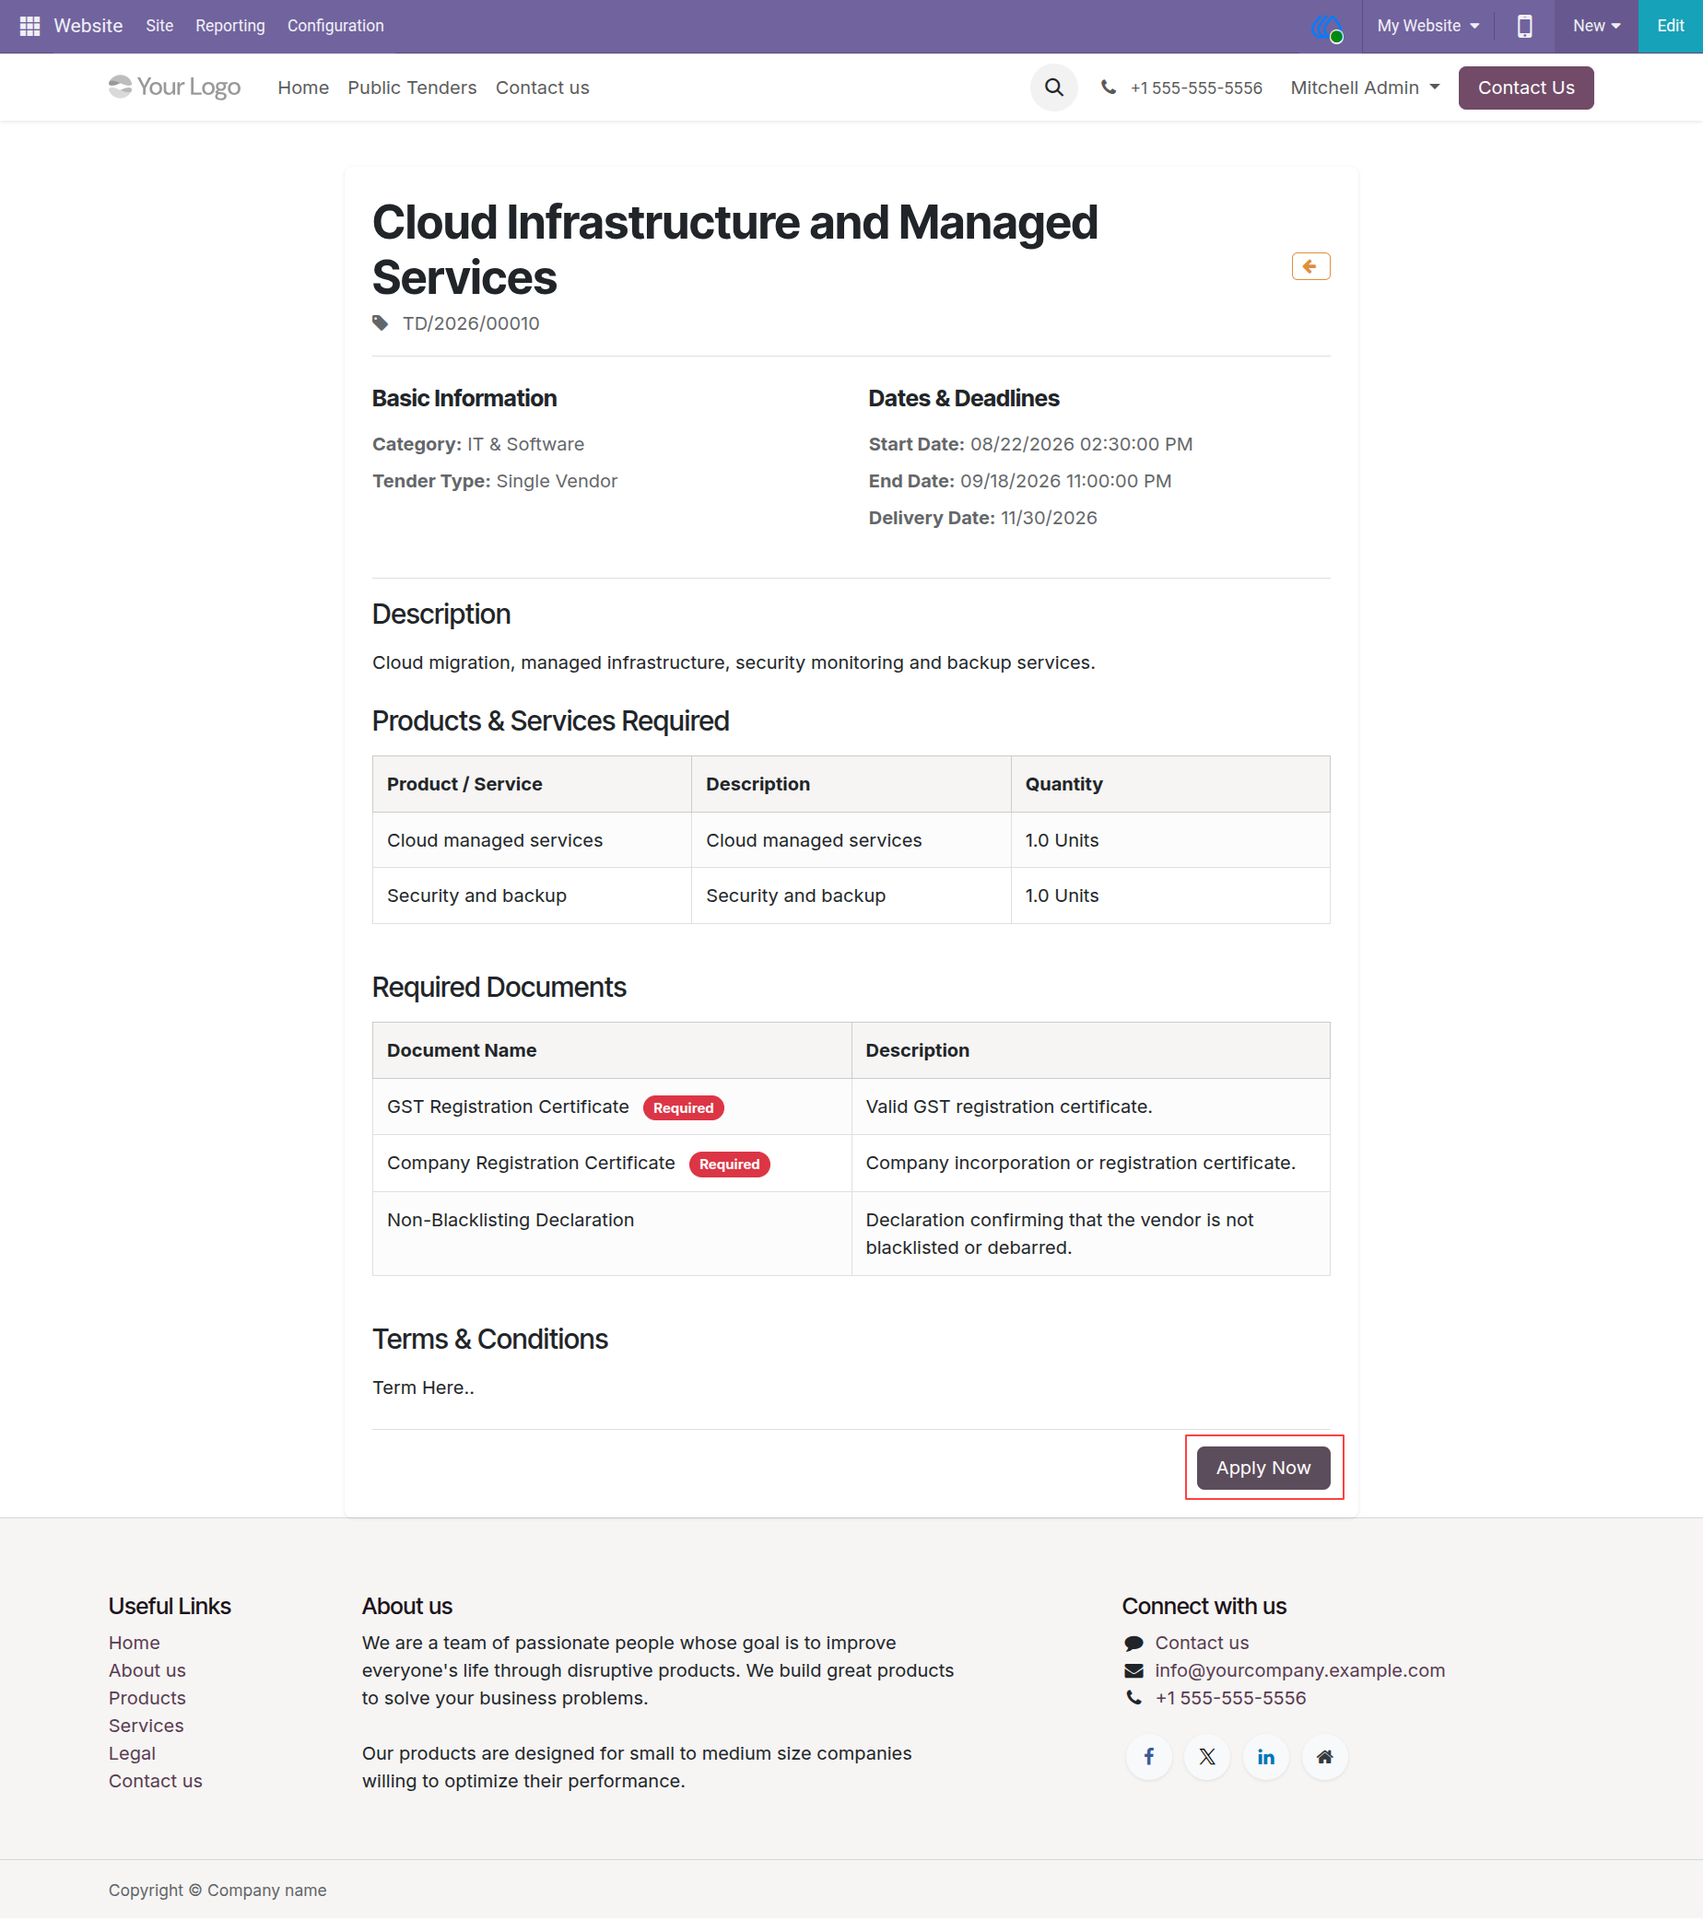Click the Contact us link in top navigation

[x=542, y=88]
